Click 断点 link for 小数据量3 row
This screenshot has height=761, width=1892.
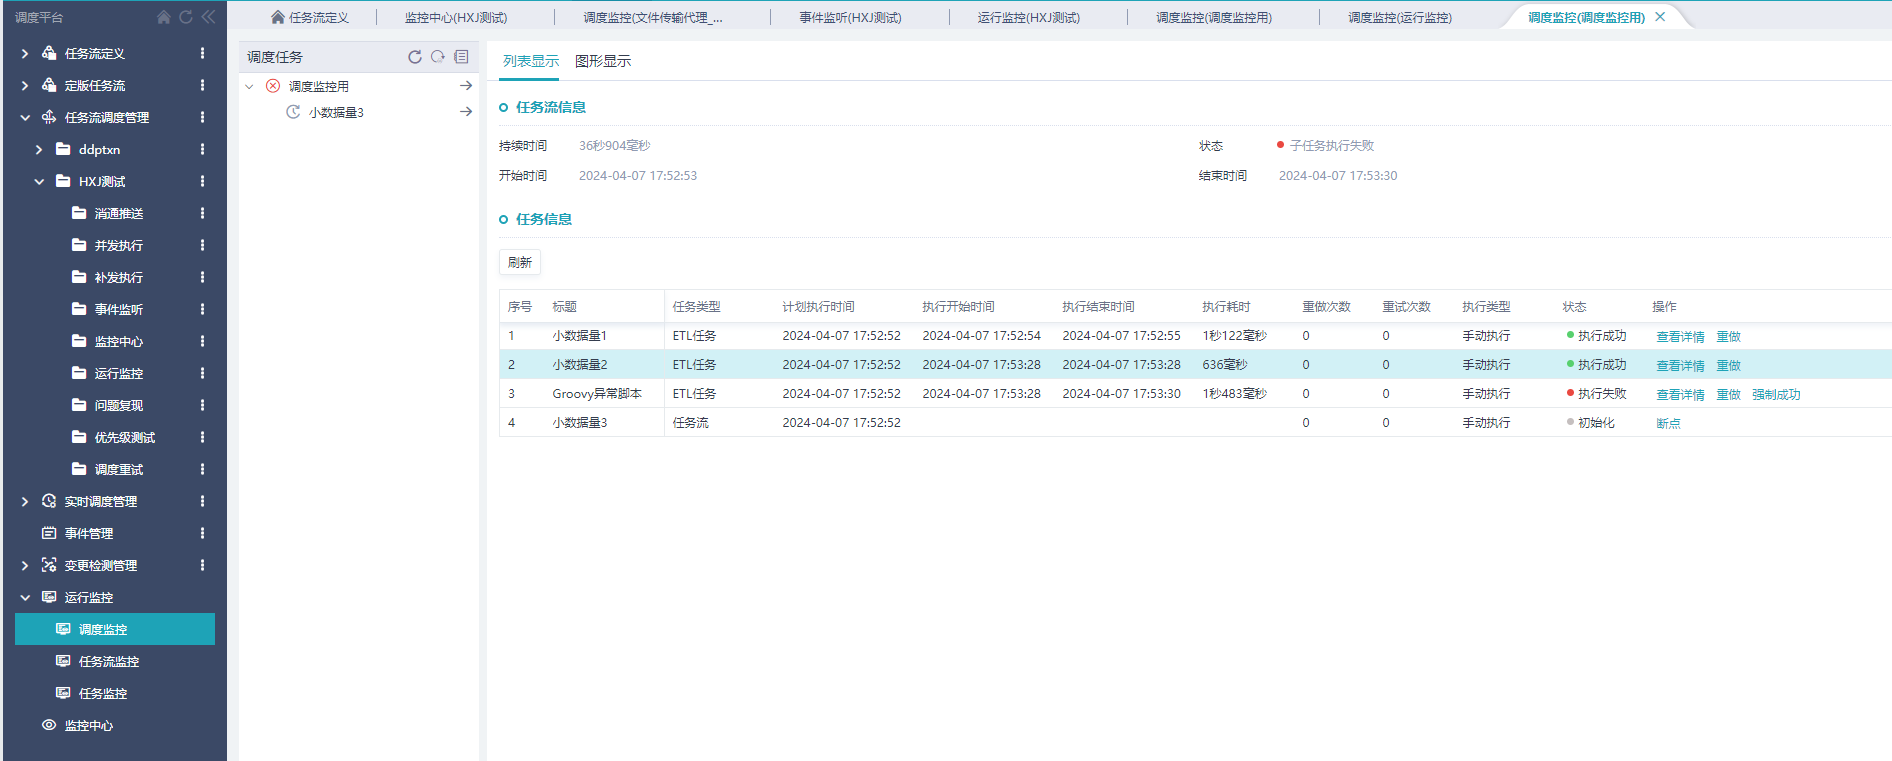pyautogui.click(x=1668, y=423)
